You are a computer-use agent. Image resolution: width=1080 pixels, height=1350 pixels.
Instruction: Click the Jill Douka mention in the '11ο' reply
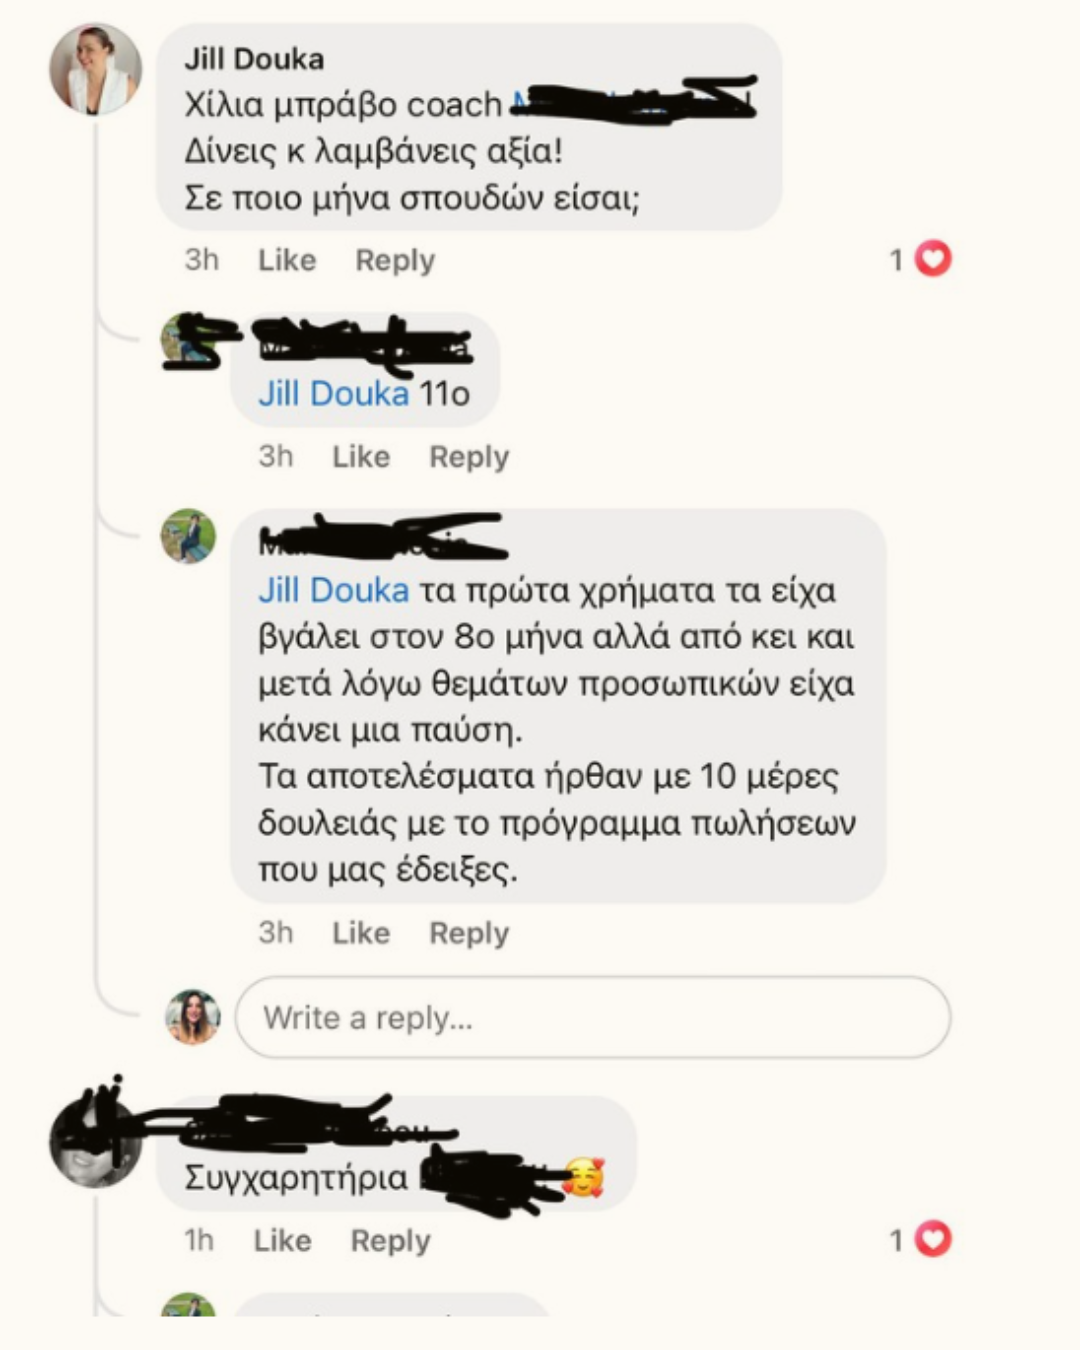click(333, 393)
